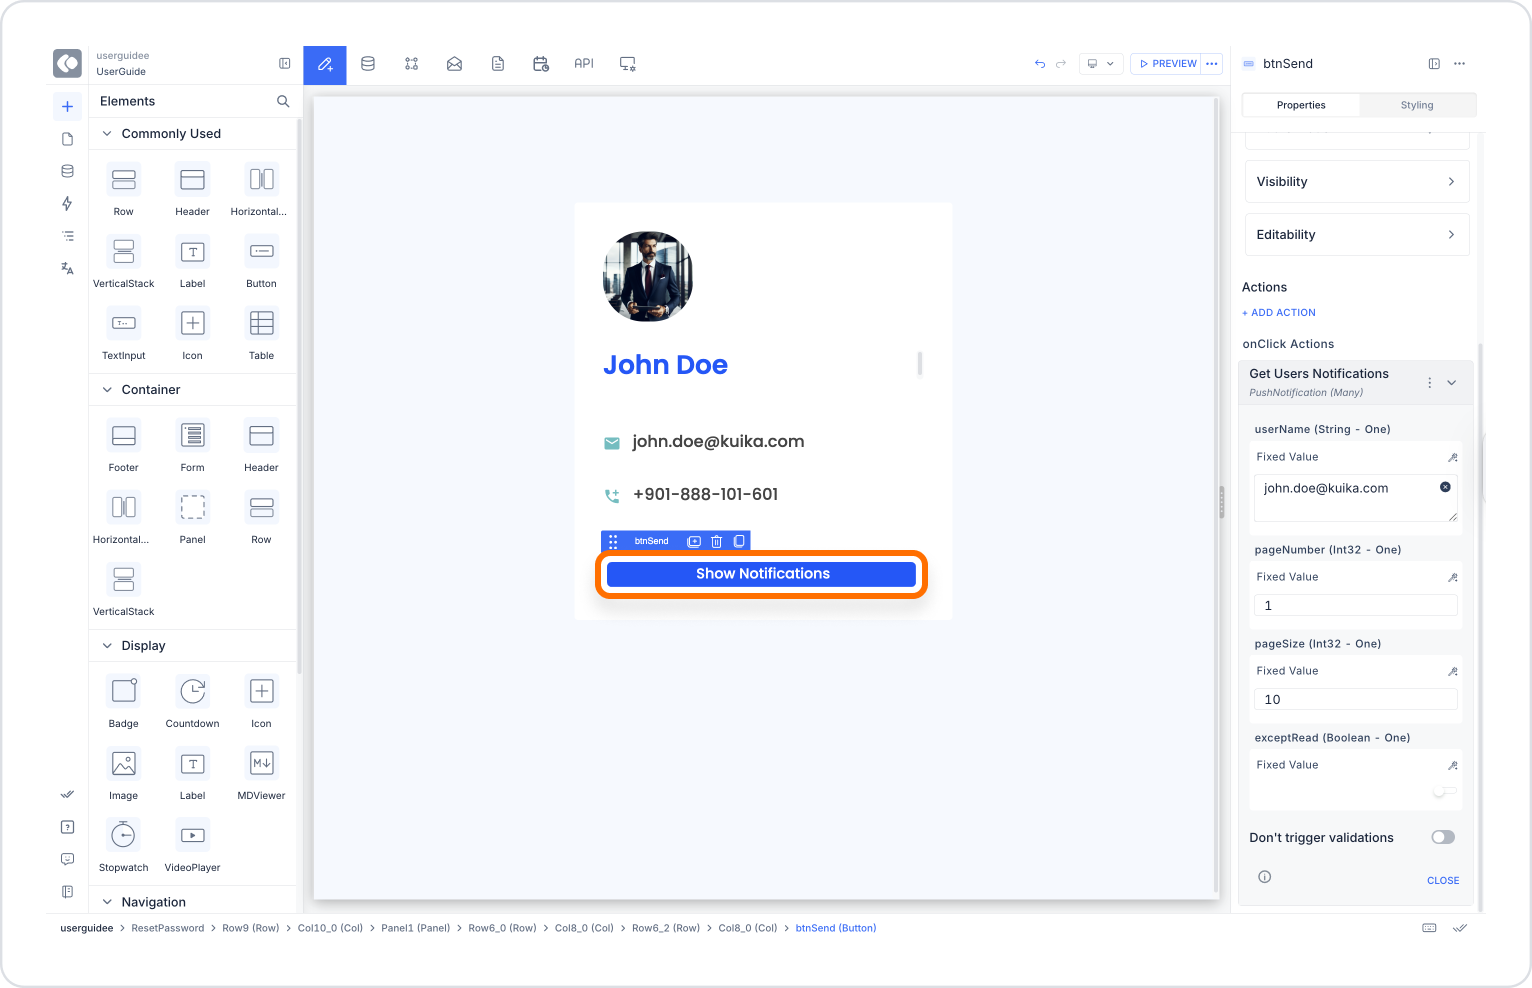
Task: Open the workflow diagram icon in top toolbar
Action: click(411, 64)
